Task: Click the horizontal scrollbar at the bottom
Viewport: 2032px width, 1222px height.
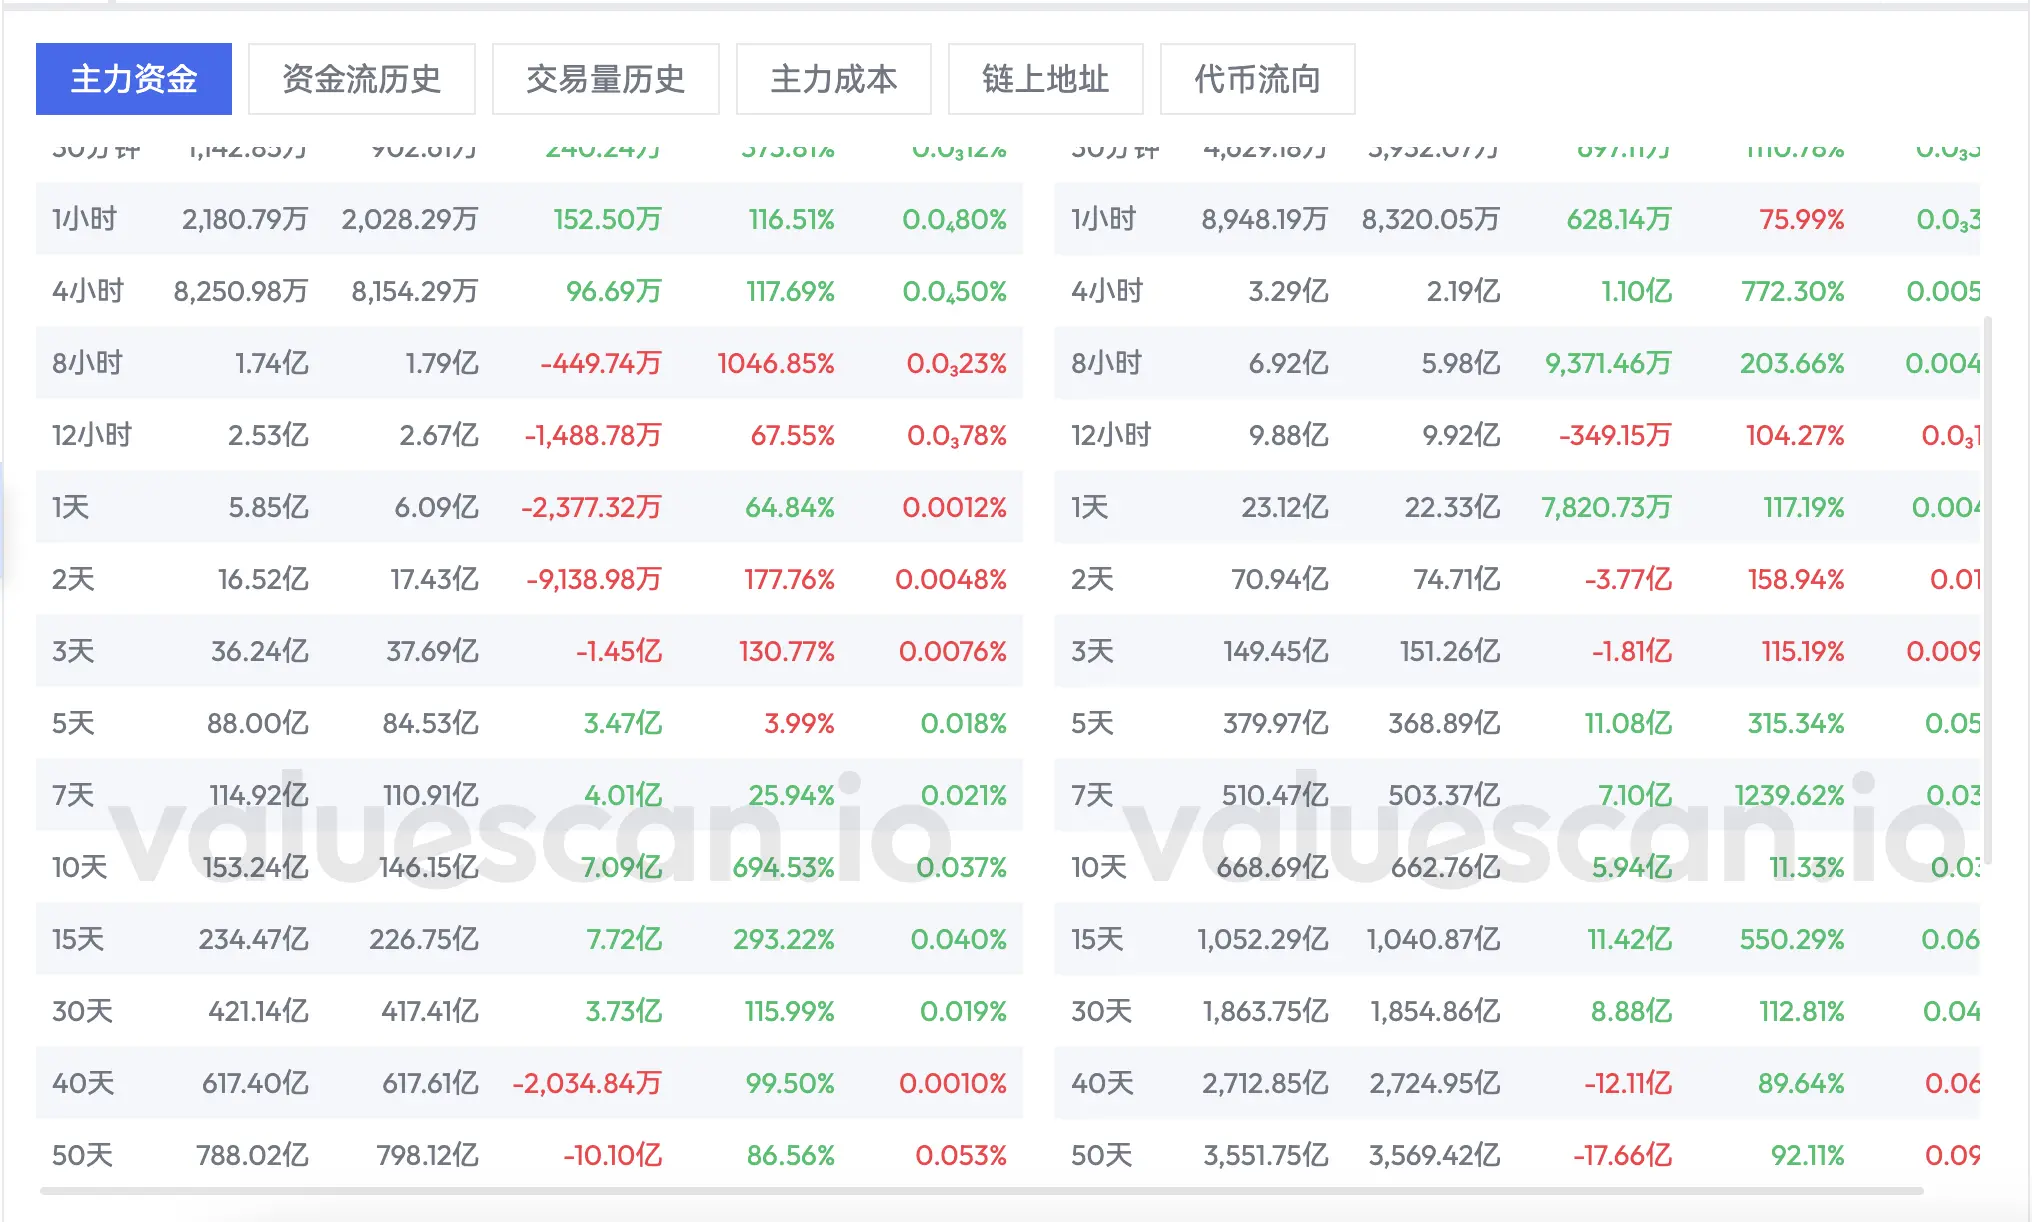Action: 980,1191
